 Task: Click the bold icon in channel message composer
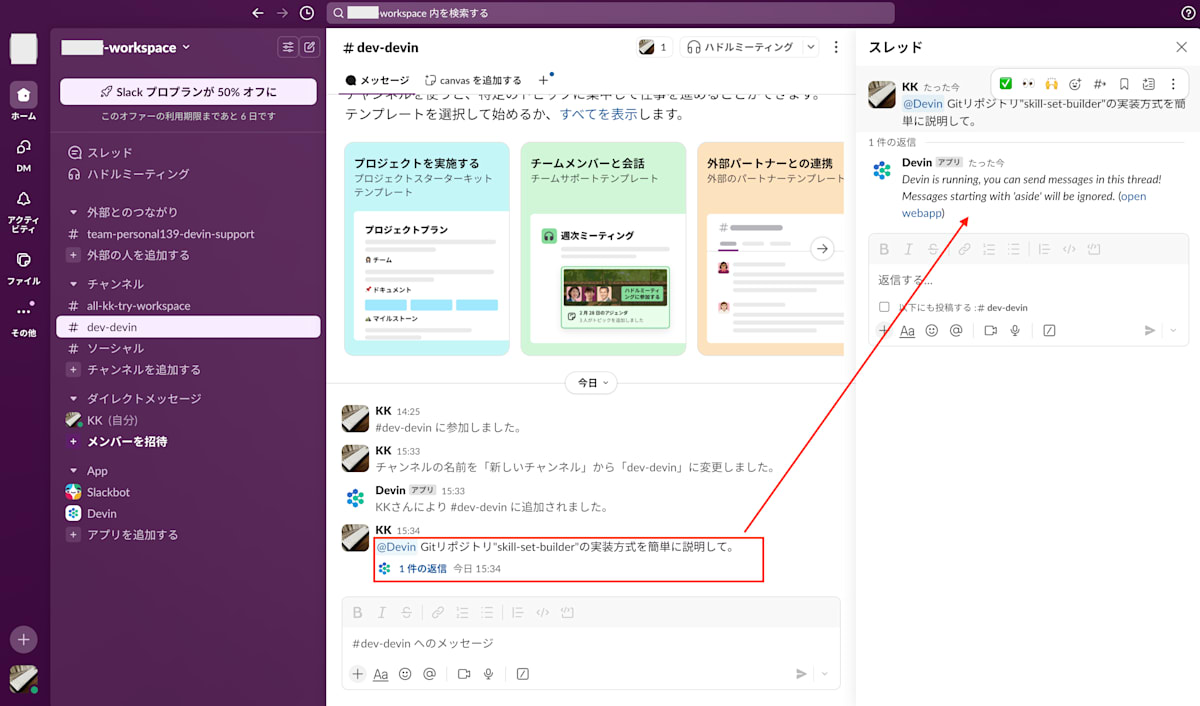pos(357,613)
